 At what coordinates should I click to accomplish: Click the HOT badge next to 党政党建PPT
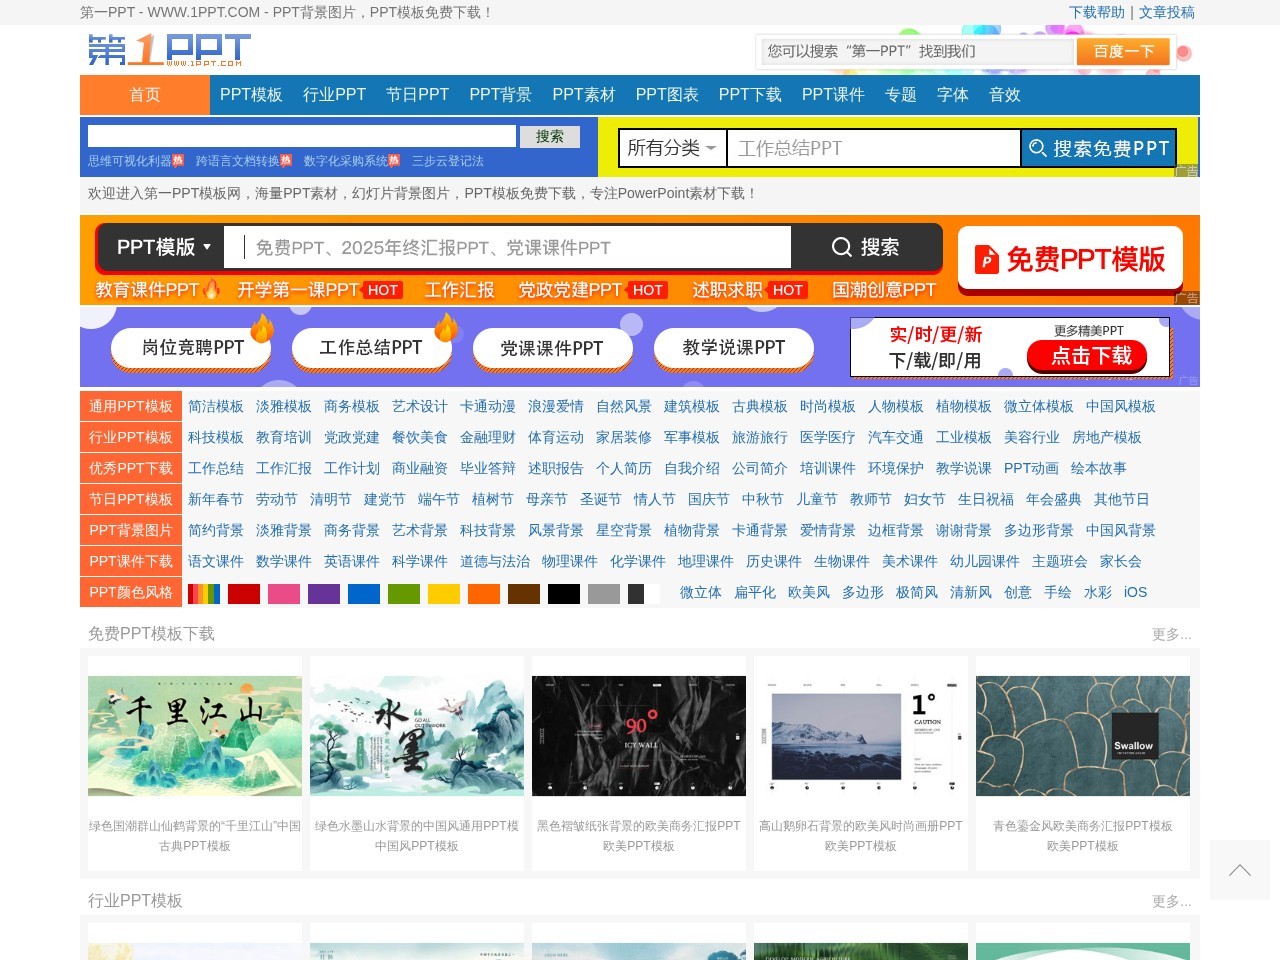tap(647, 290)
